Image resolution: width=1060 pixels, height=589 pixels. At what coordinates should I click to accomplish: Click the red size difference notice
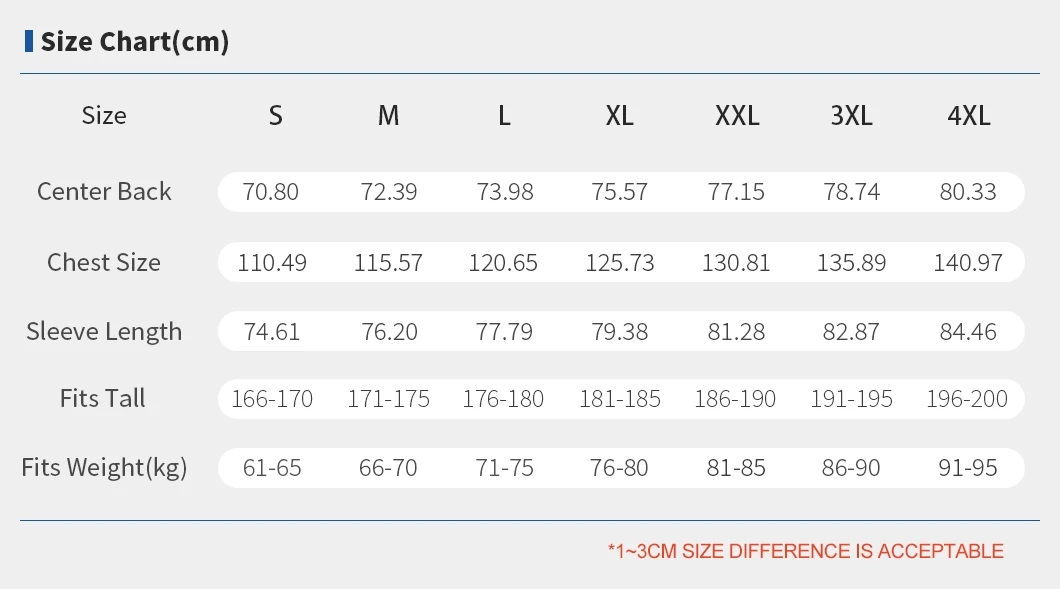click(805, 551)
